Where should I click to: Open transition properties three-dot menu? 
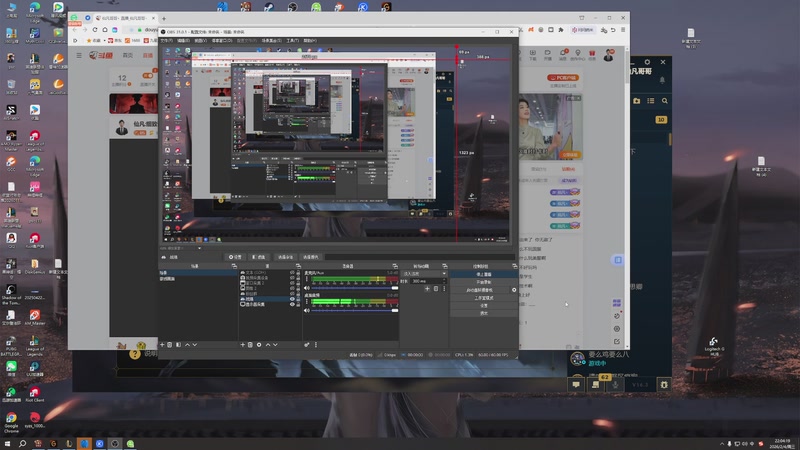click(444, 289)
